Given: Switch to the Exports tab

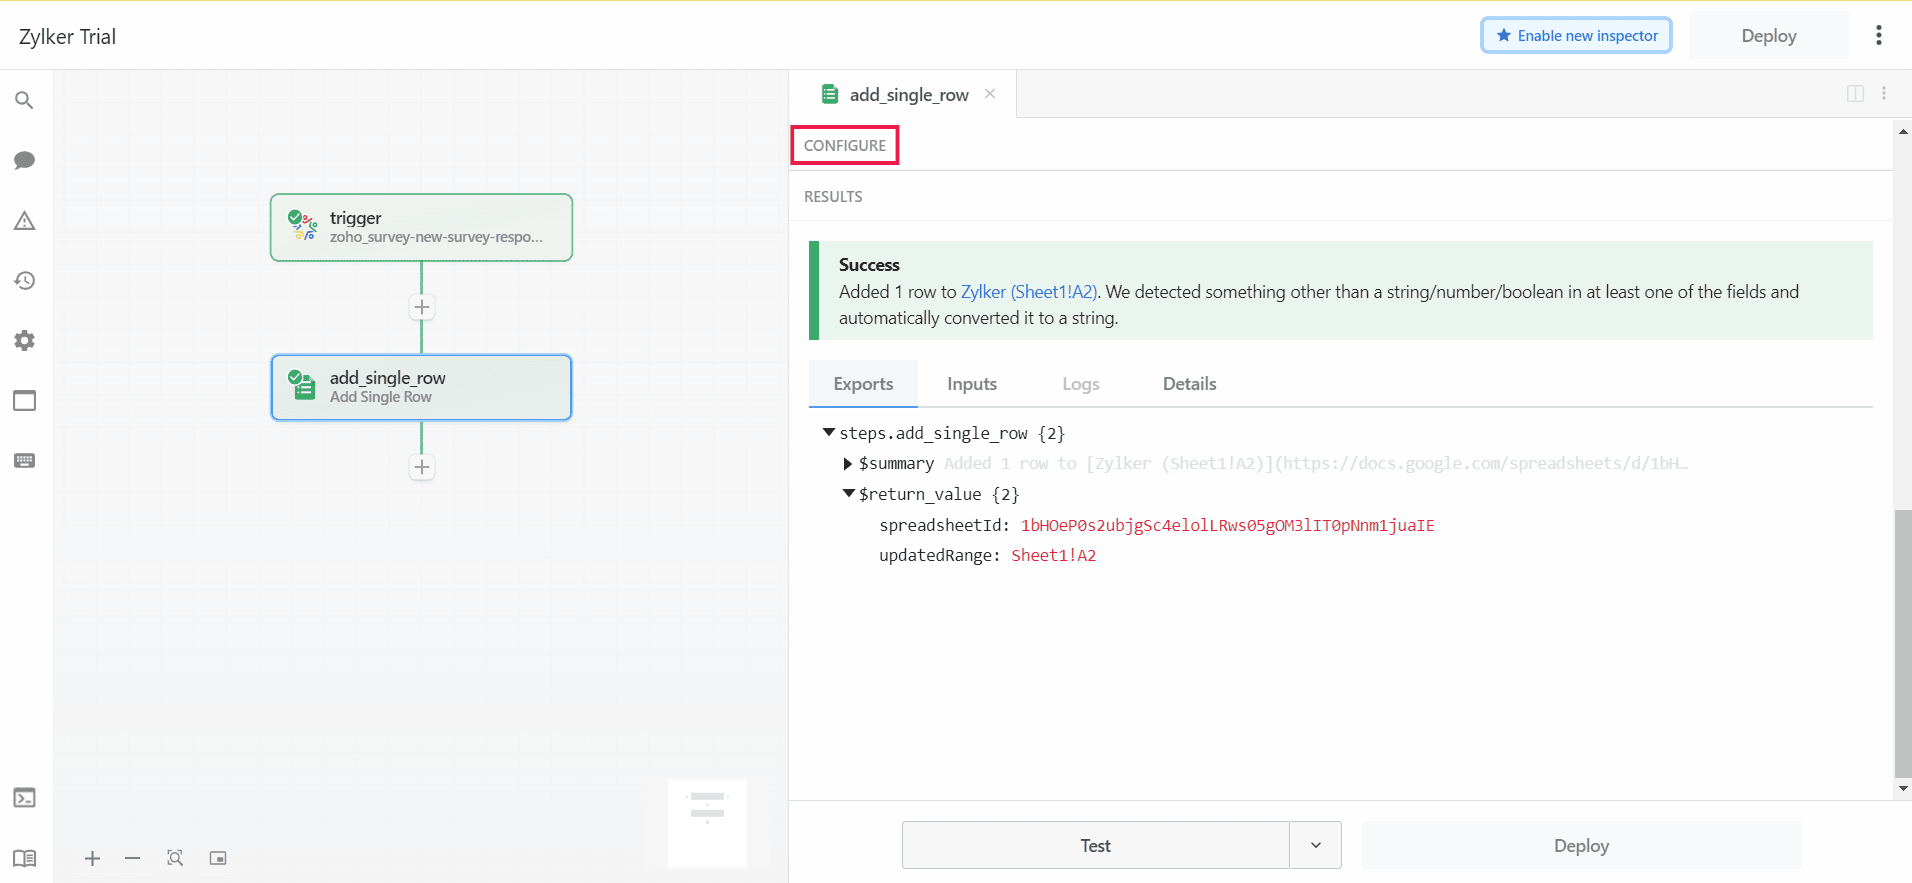Looking at the screenshot, I should click(863, 384).
